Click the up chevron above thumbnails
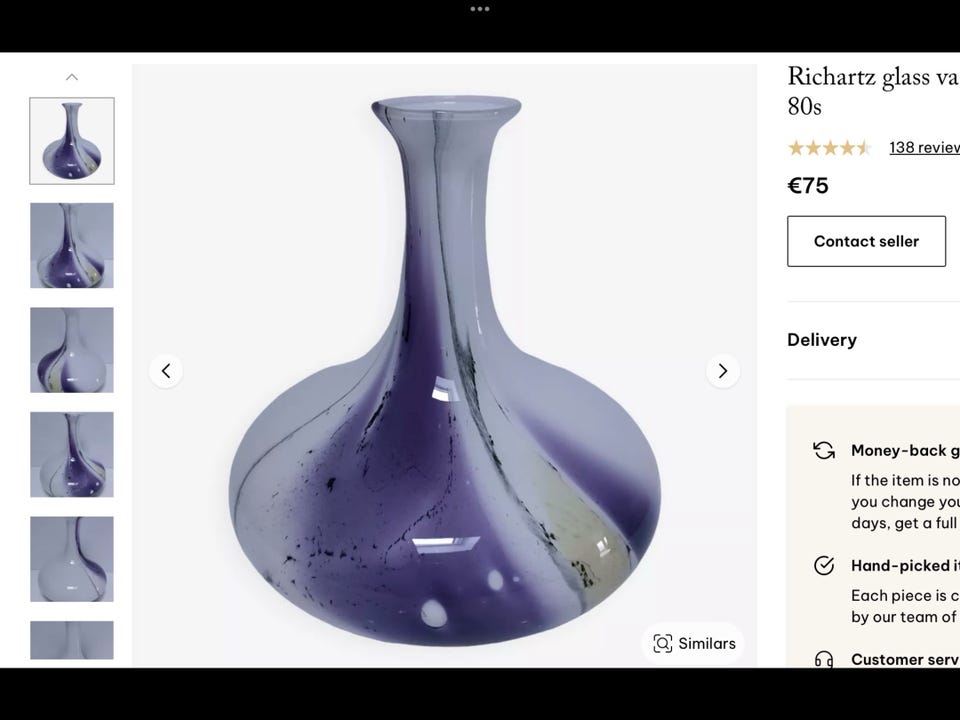This screenshot has width=960, height=720. (71, 76)
